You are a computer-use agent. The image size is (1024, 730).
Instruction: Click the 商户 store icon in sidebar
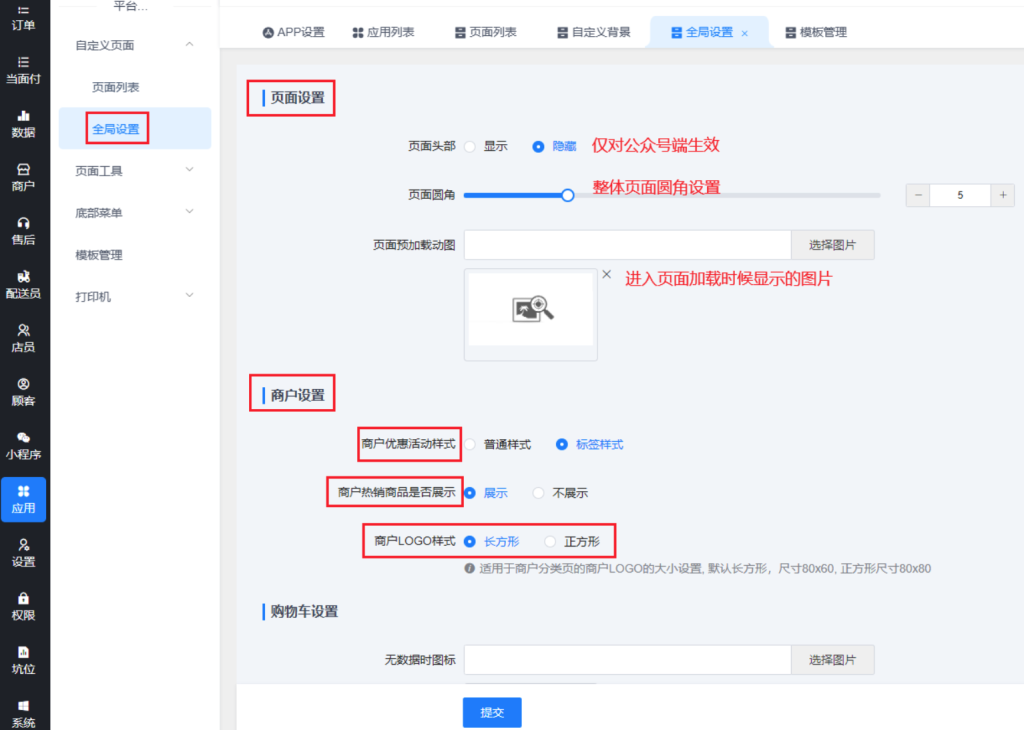click(23, 177)
